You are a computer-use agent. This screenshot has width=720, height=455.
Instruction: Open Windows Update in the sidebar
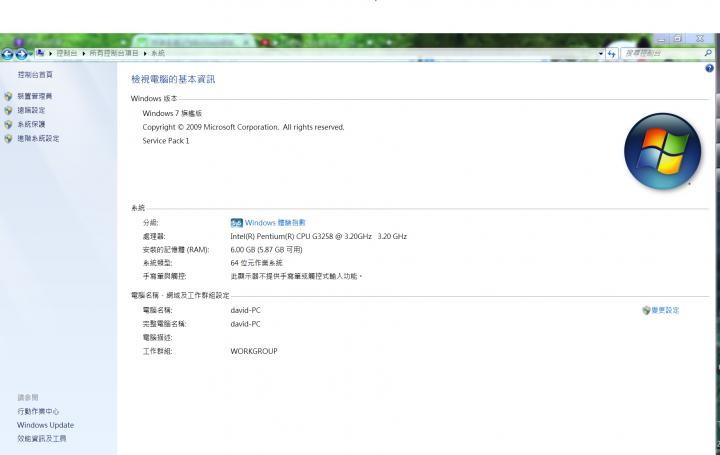coord(45,425)
